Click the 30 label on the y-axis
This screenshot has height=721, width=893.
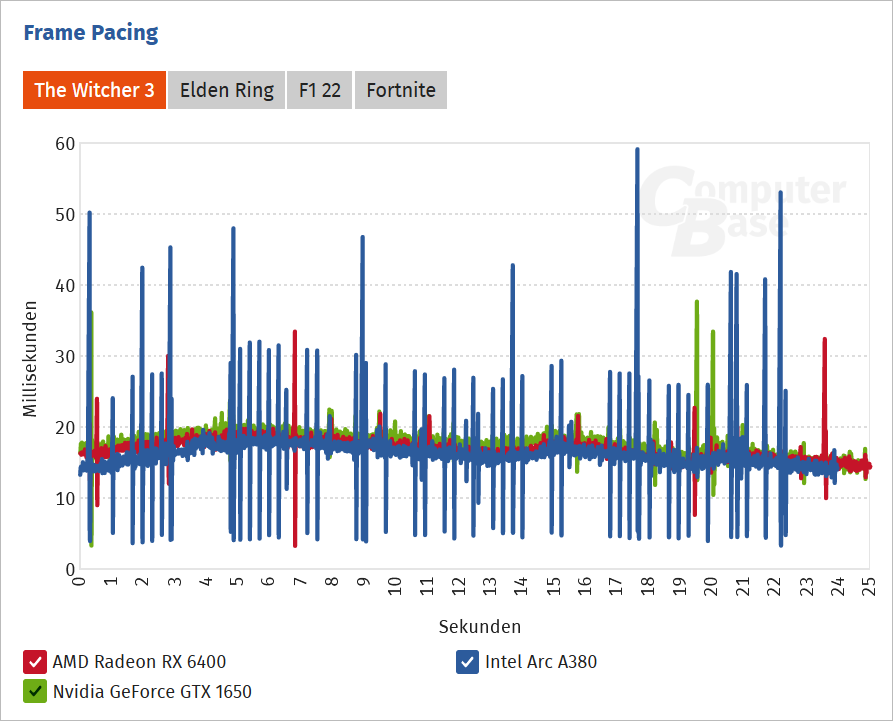coord(65,357)
